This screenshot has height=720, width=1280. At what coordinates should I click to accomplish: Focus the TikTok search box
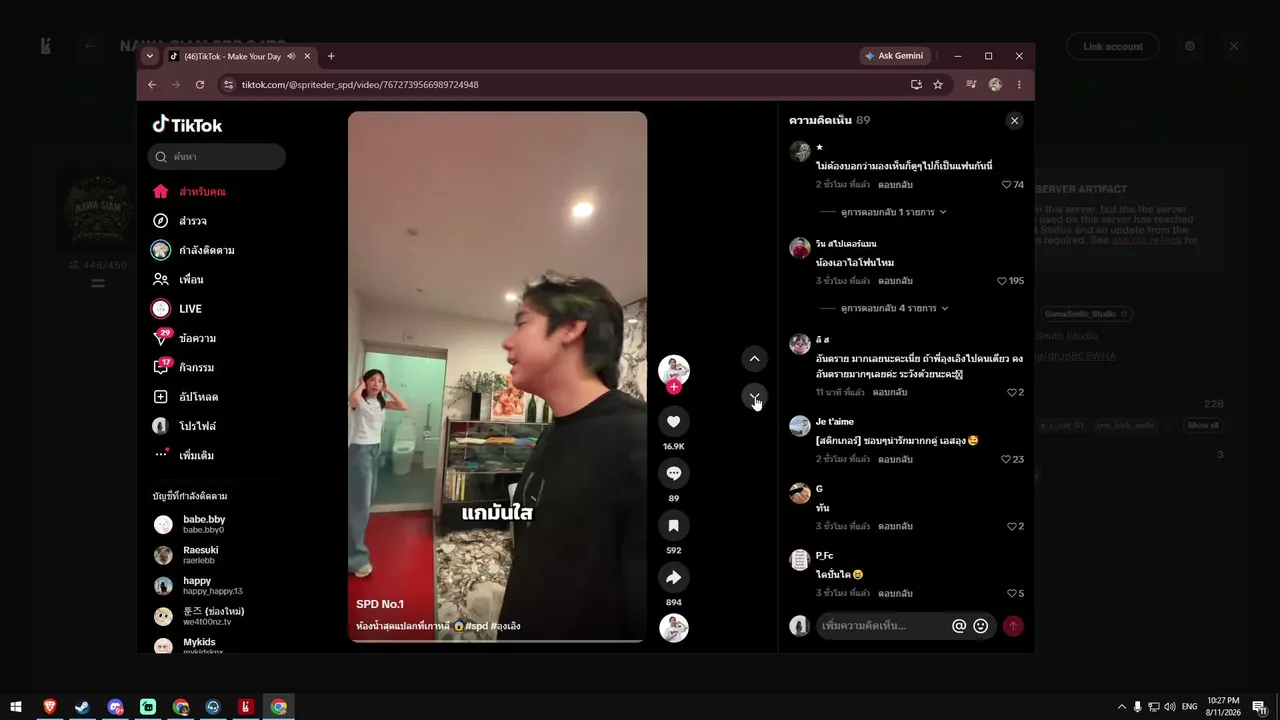[216, 156]
